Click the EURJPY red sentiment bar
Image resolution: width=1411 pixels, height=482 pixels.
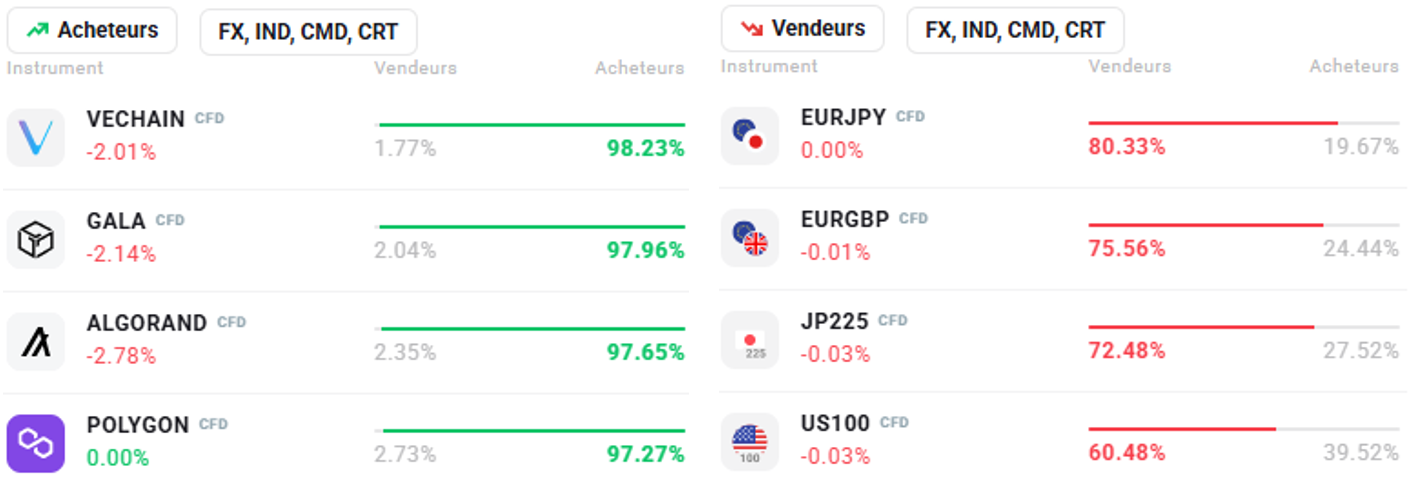(1212, 123)
